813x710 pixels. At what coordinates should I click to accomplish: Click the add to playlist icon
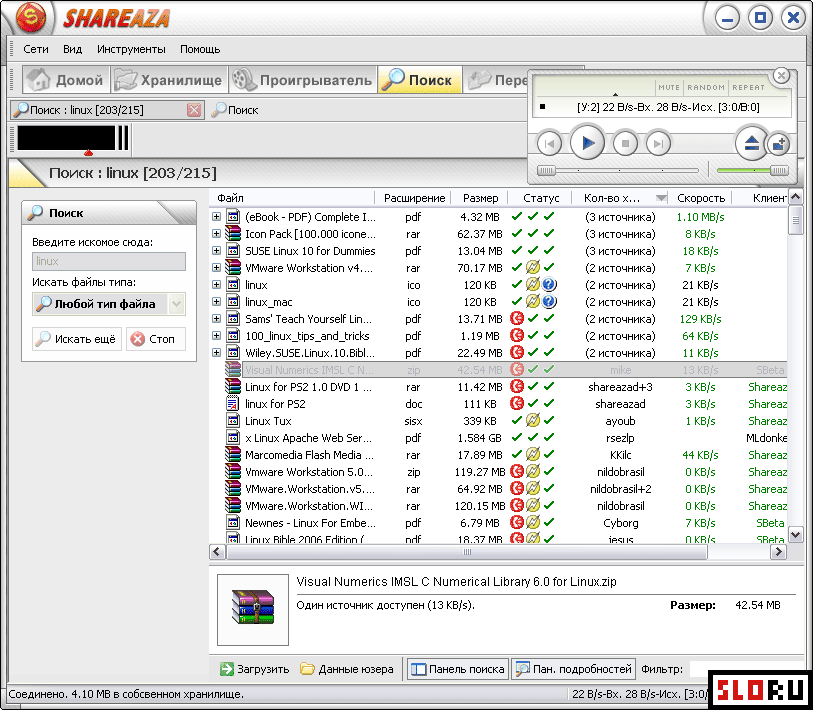[x=778, y=144]
